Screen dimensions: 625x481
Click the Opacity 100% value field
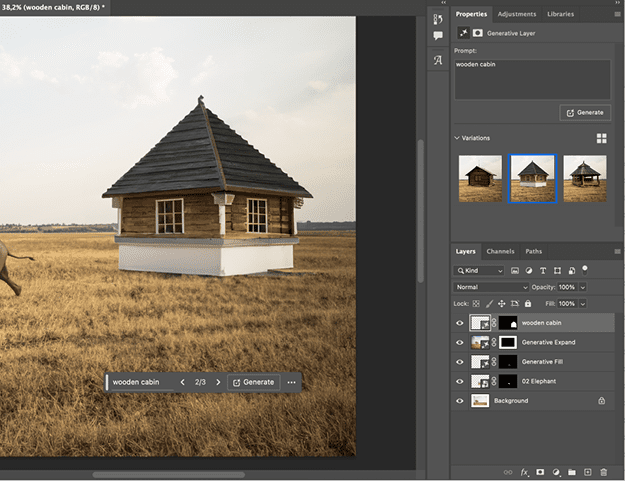click(568, 287)
